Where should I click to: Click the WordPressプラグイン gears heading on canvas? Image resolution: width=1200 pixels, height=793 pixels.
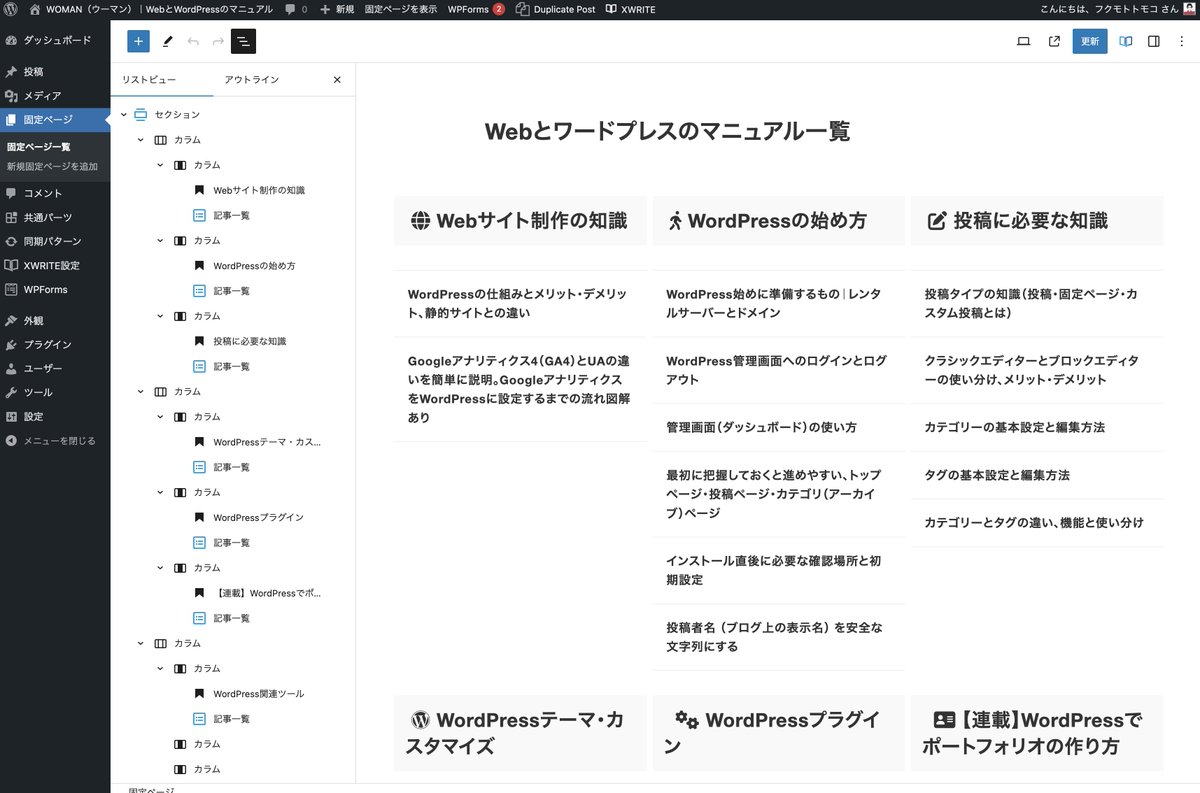pos(778,733)
